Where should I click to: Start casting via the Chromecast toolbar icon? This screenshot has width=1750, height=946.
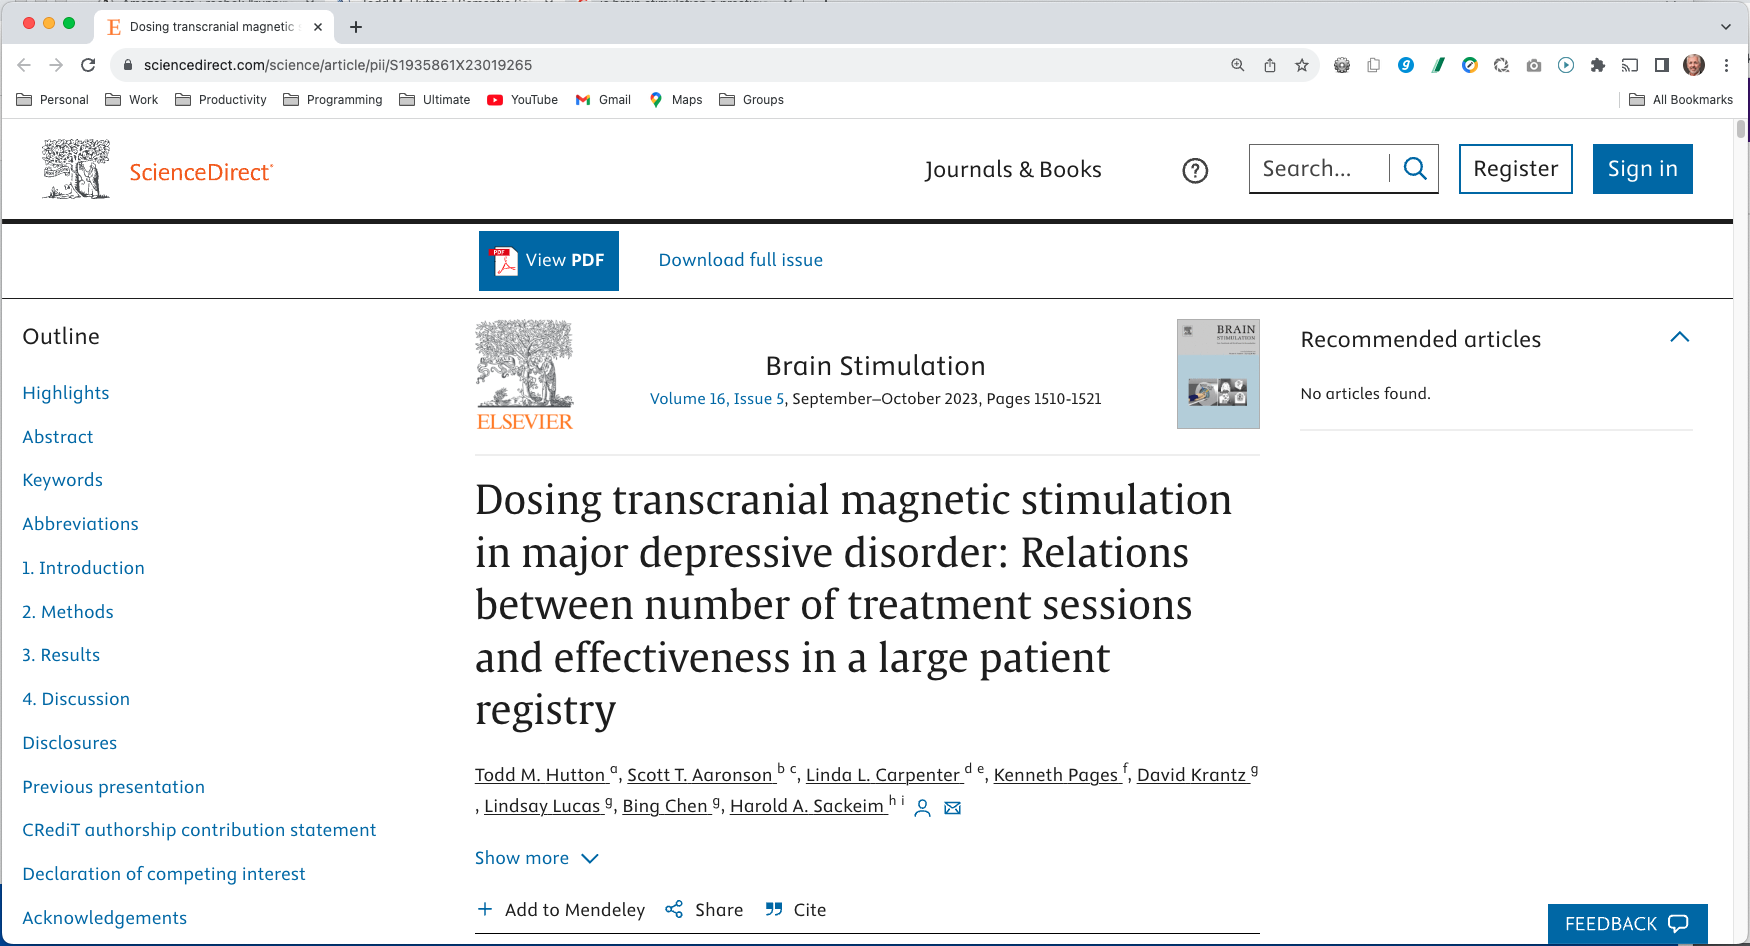(1630, 65)
